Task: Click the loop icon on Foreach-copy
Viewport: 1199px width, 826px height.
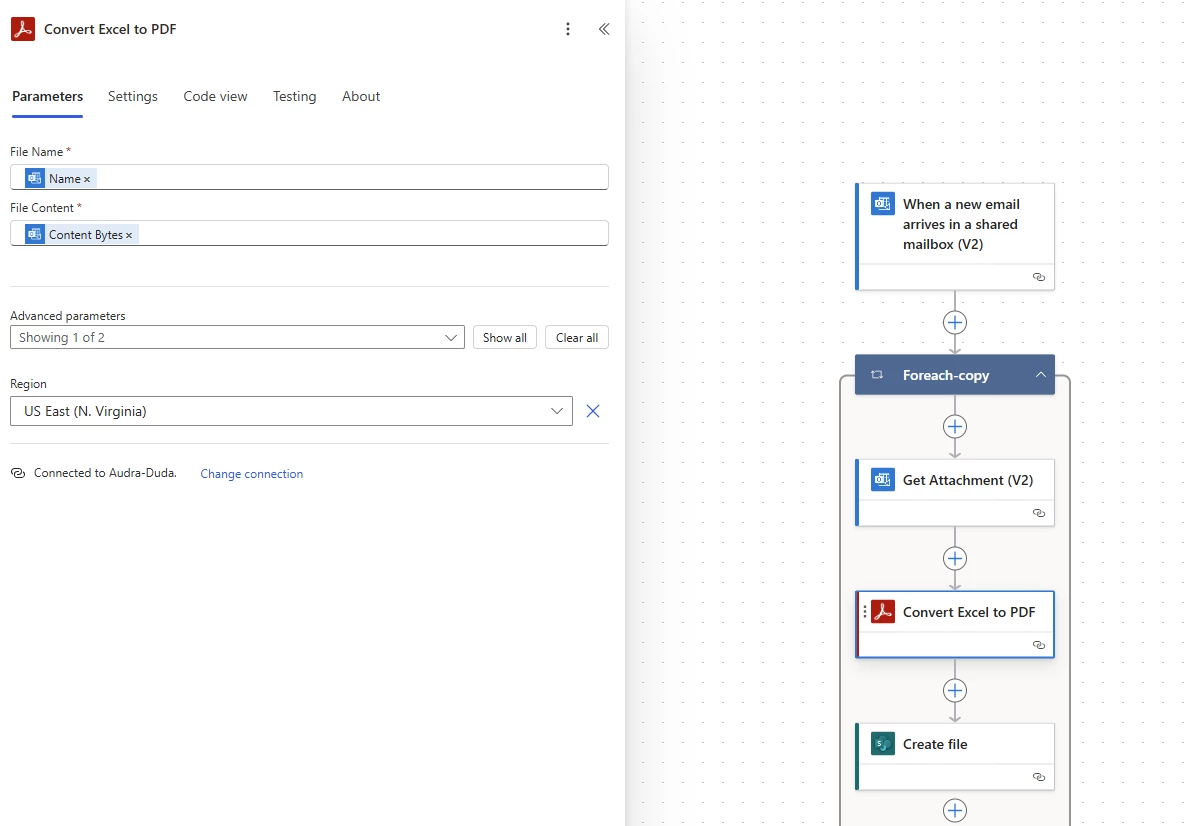Action: point(877,375)
